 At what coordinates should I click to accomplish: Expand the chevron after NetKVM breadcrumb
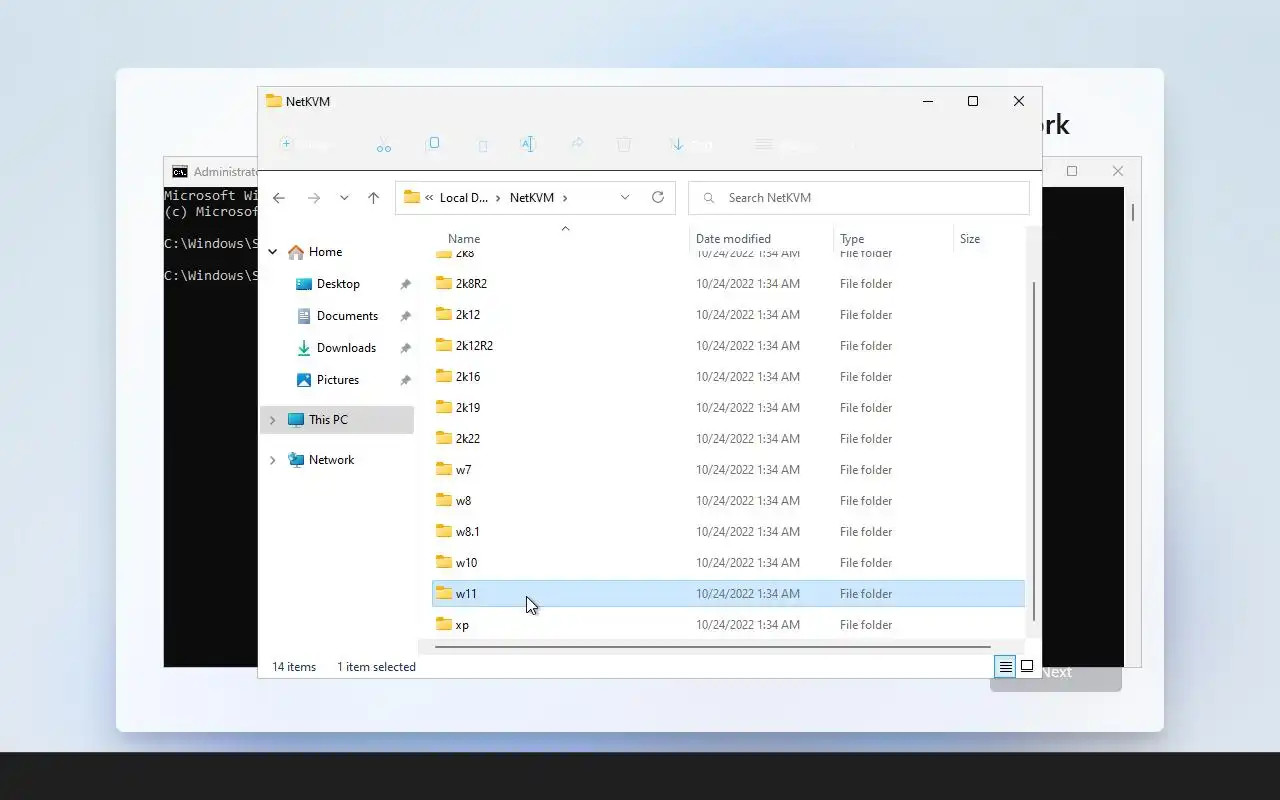coord(565,198)
